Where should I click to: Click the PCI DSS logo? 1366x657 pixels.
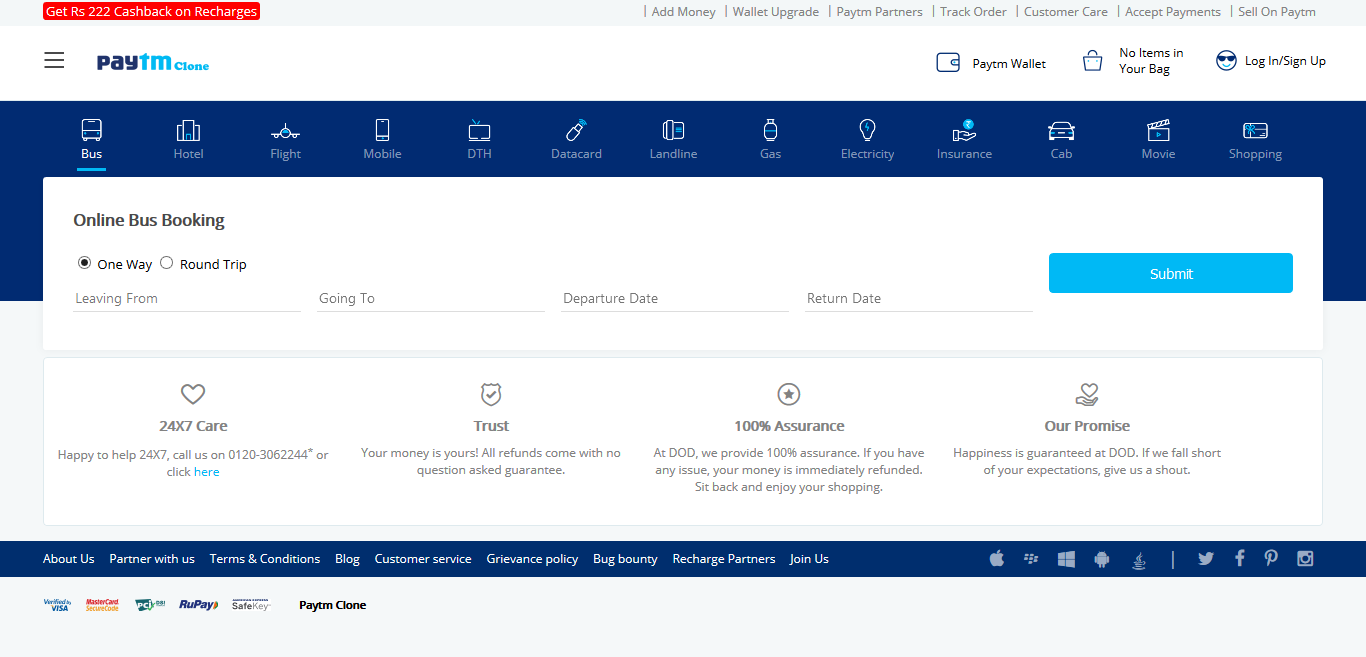pos(150,605)
